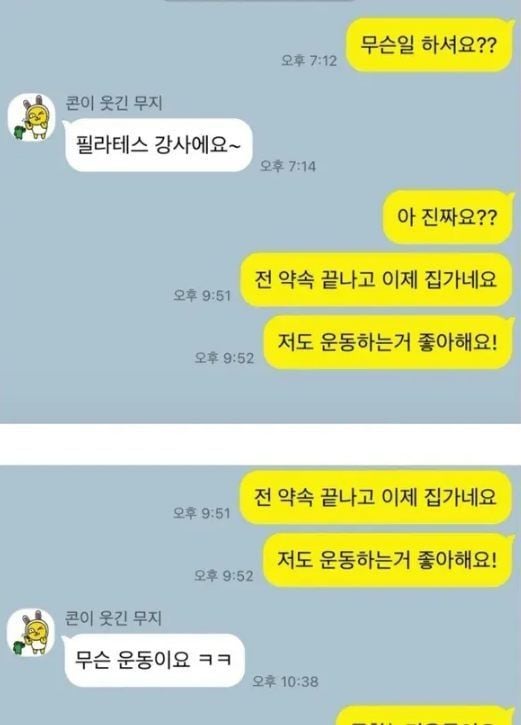521x725 pixels.
Task: Tap the partially visible yellow bubble at bottom
Action: [424, 715]
